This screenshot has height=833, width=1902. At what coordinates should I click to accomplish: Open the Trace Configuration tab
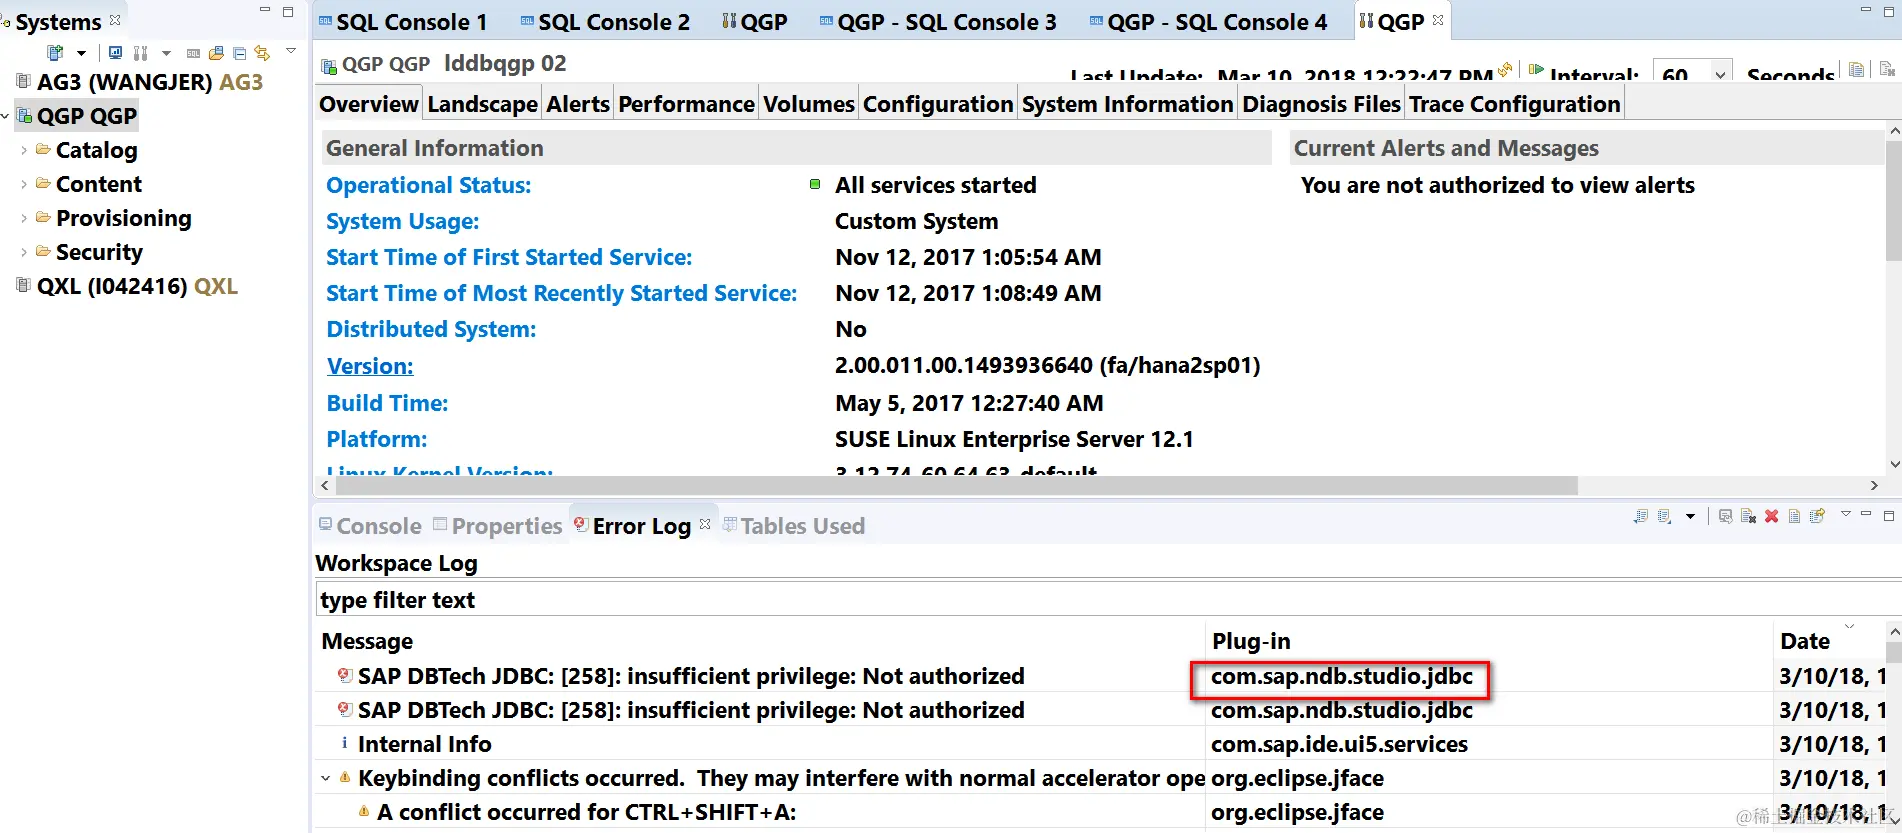click(x=1514, y=104)
